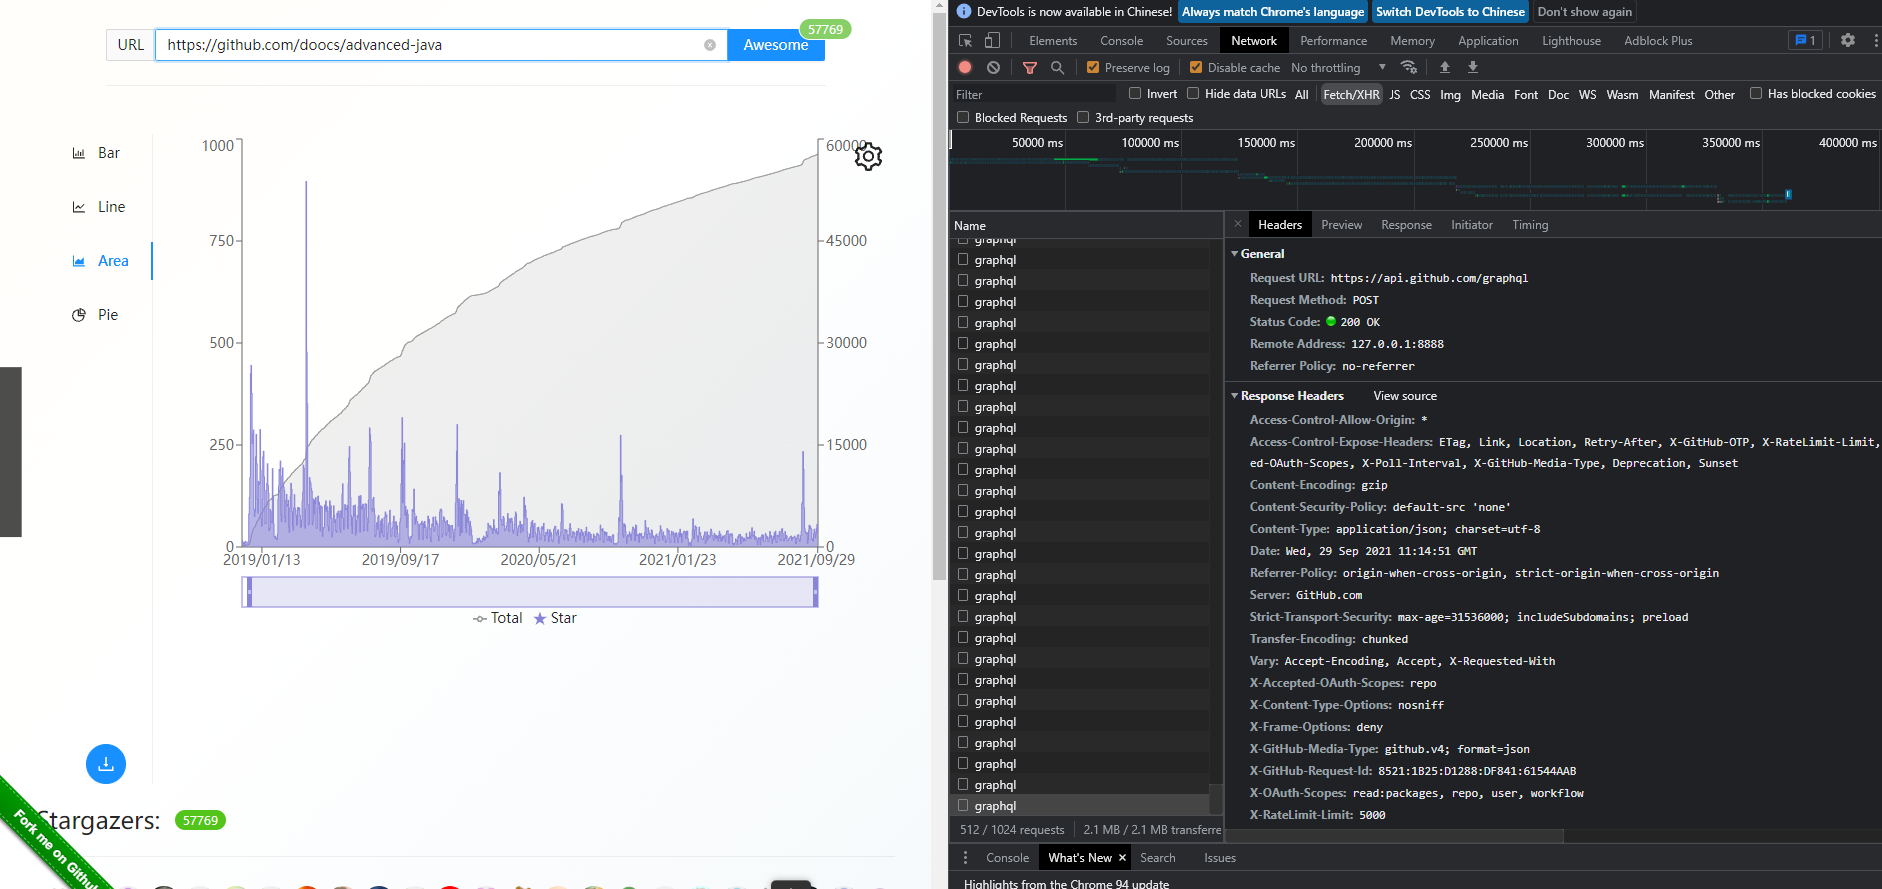Click Always match Chrome's language button
1882x889 pixels.
(1273, 12)
